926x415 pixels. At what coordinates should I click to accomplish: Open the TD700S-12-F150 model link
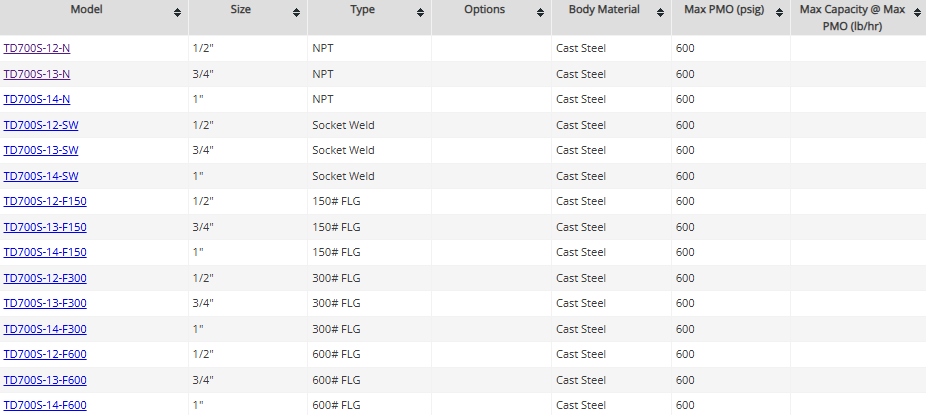[45, 201]
